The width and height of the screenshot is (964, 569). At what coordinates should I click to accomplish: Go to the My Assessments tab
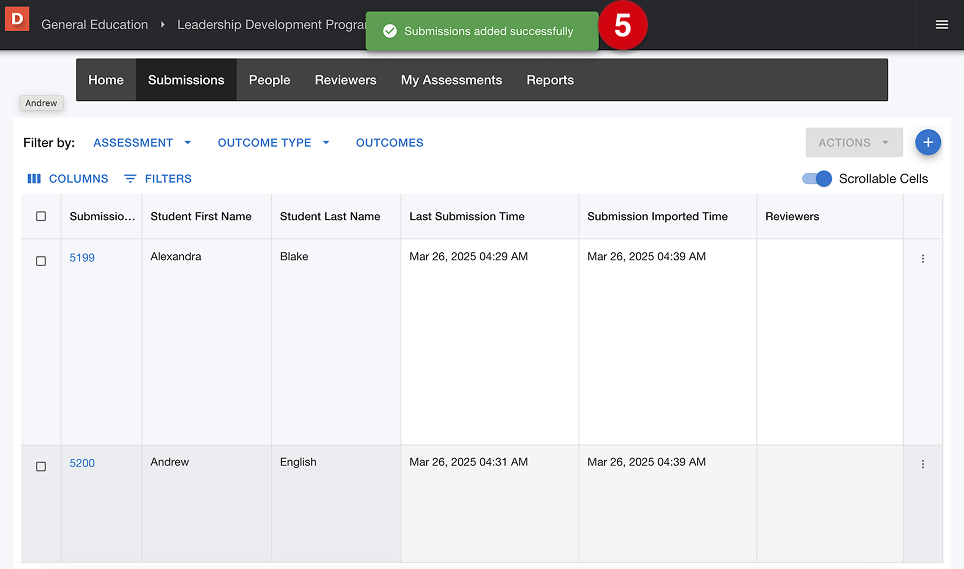[x=451, y=80]
